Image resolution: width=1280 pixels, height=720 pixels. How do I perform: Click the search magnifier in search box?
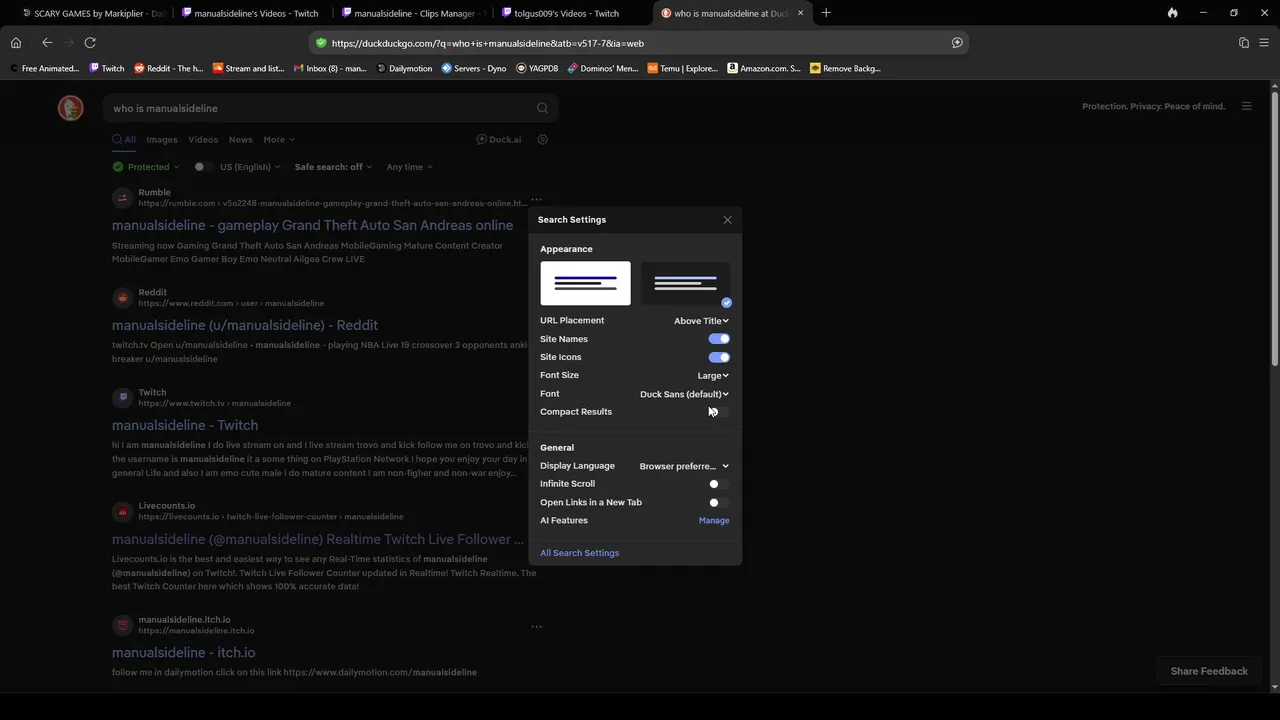click(542, 108)
